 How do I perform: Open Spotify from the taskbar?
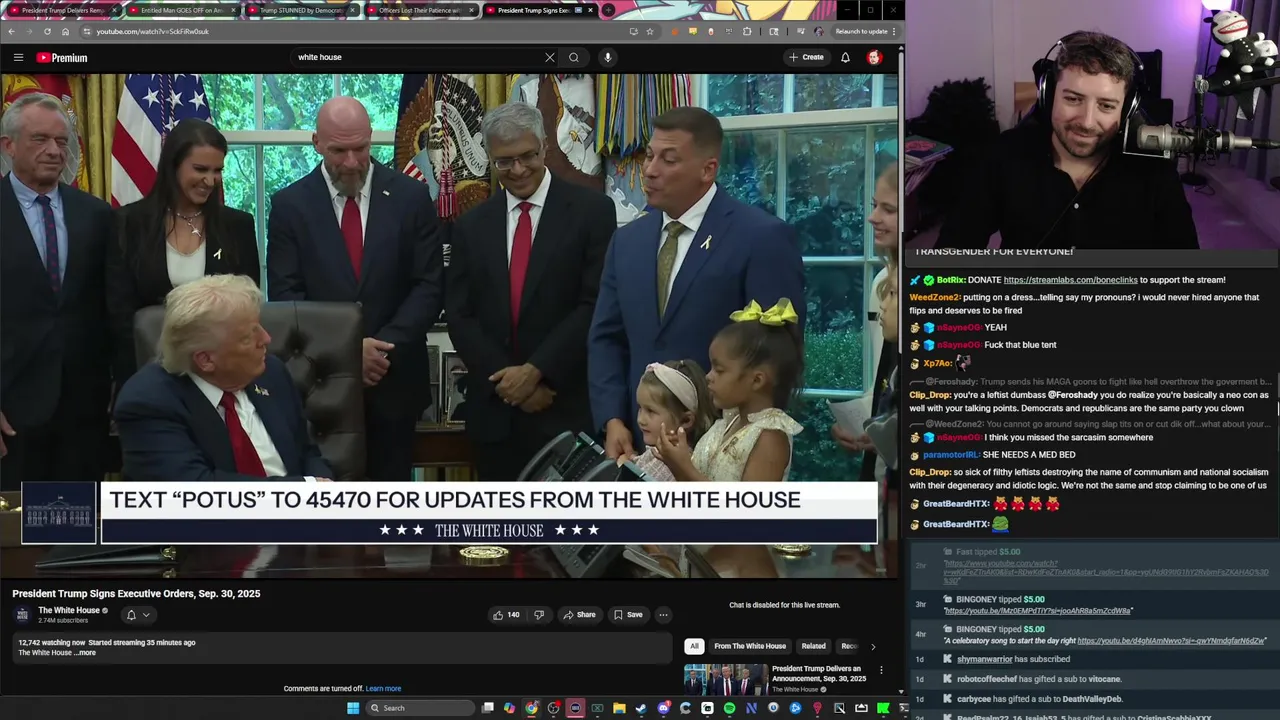pyautogui.click(x=729, y=708)
